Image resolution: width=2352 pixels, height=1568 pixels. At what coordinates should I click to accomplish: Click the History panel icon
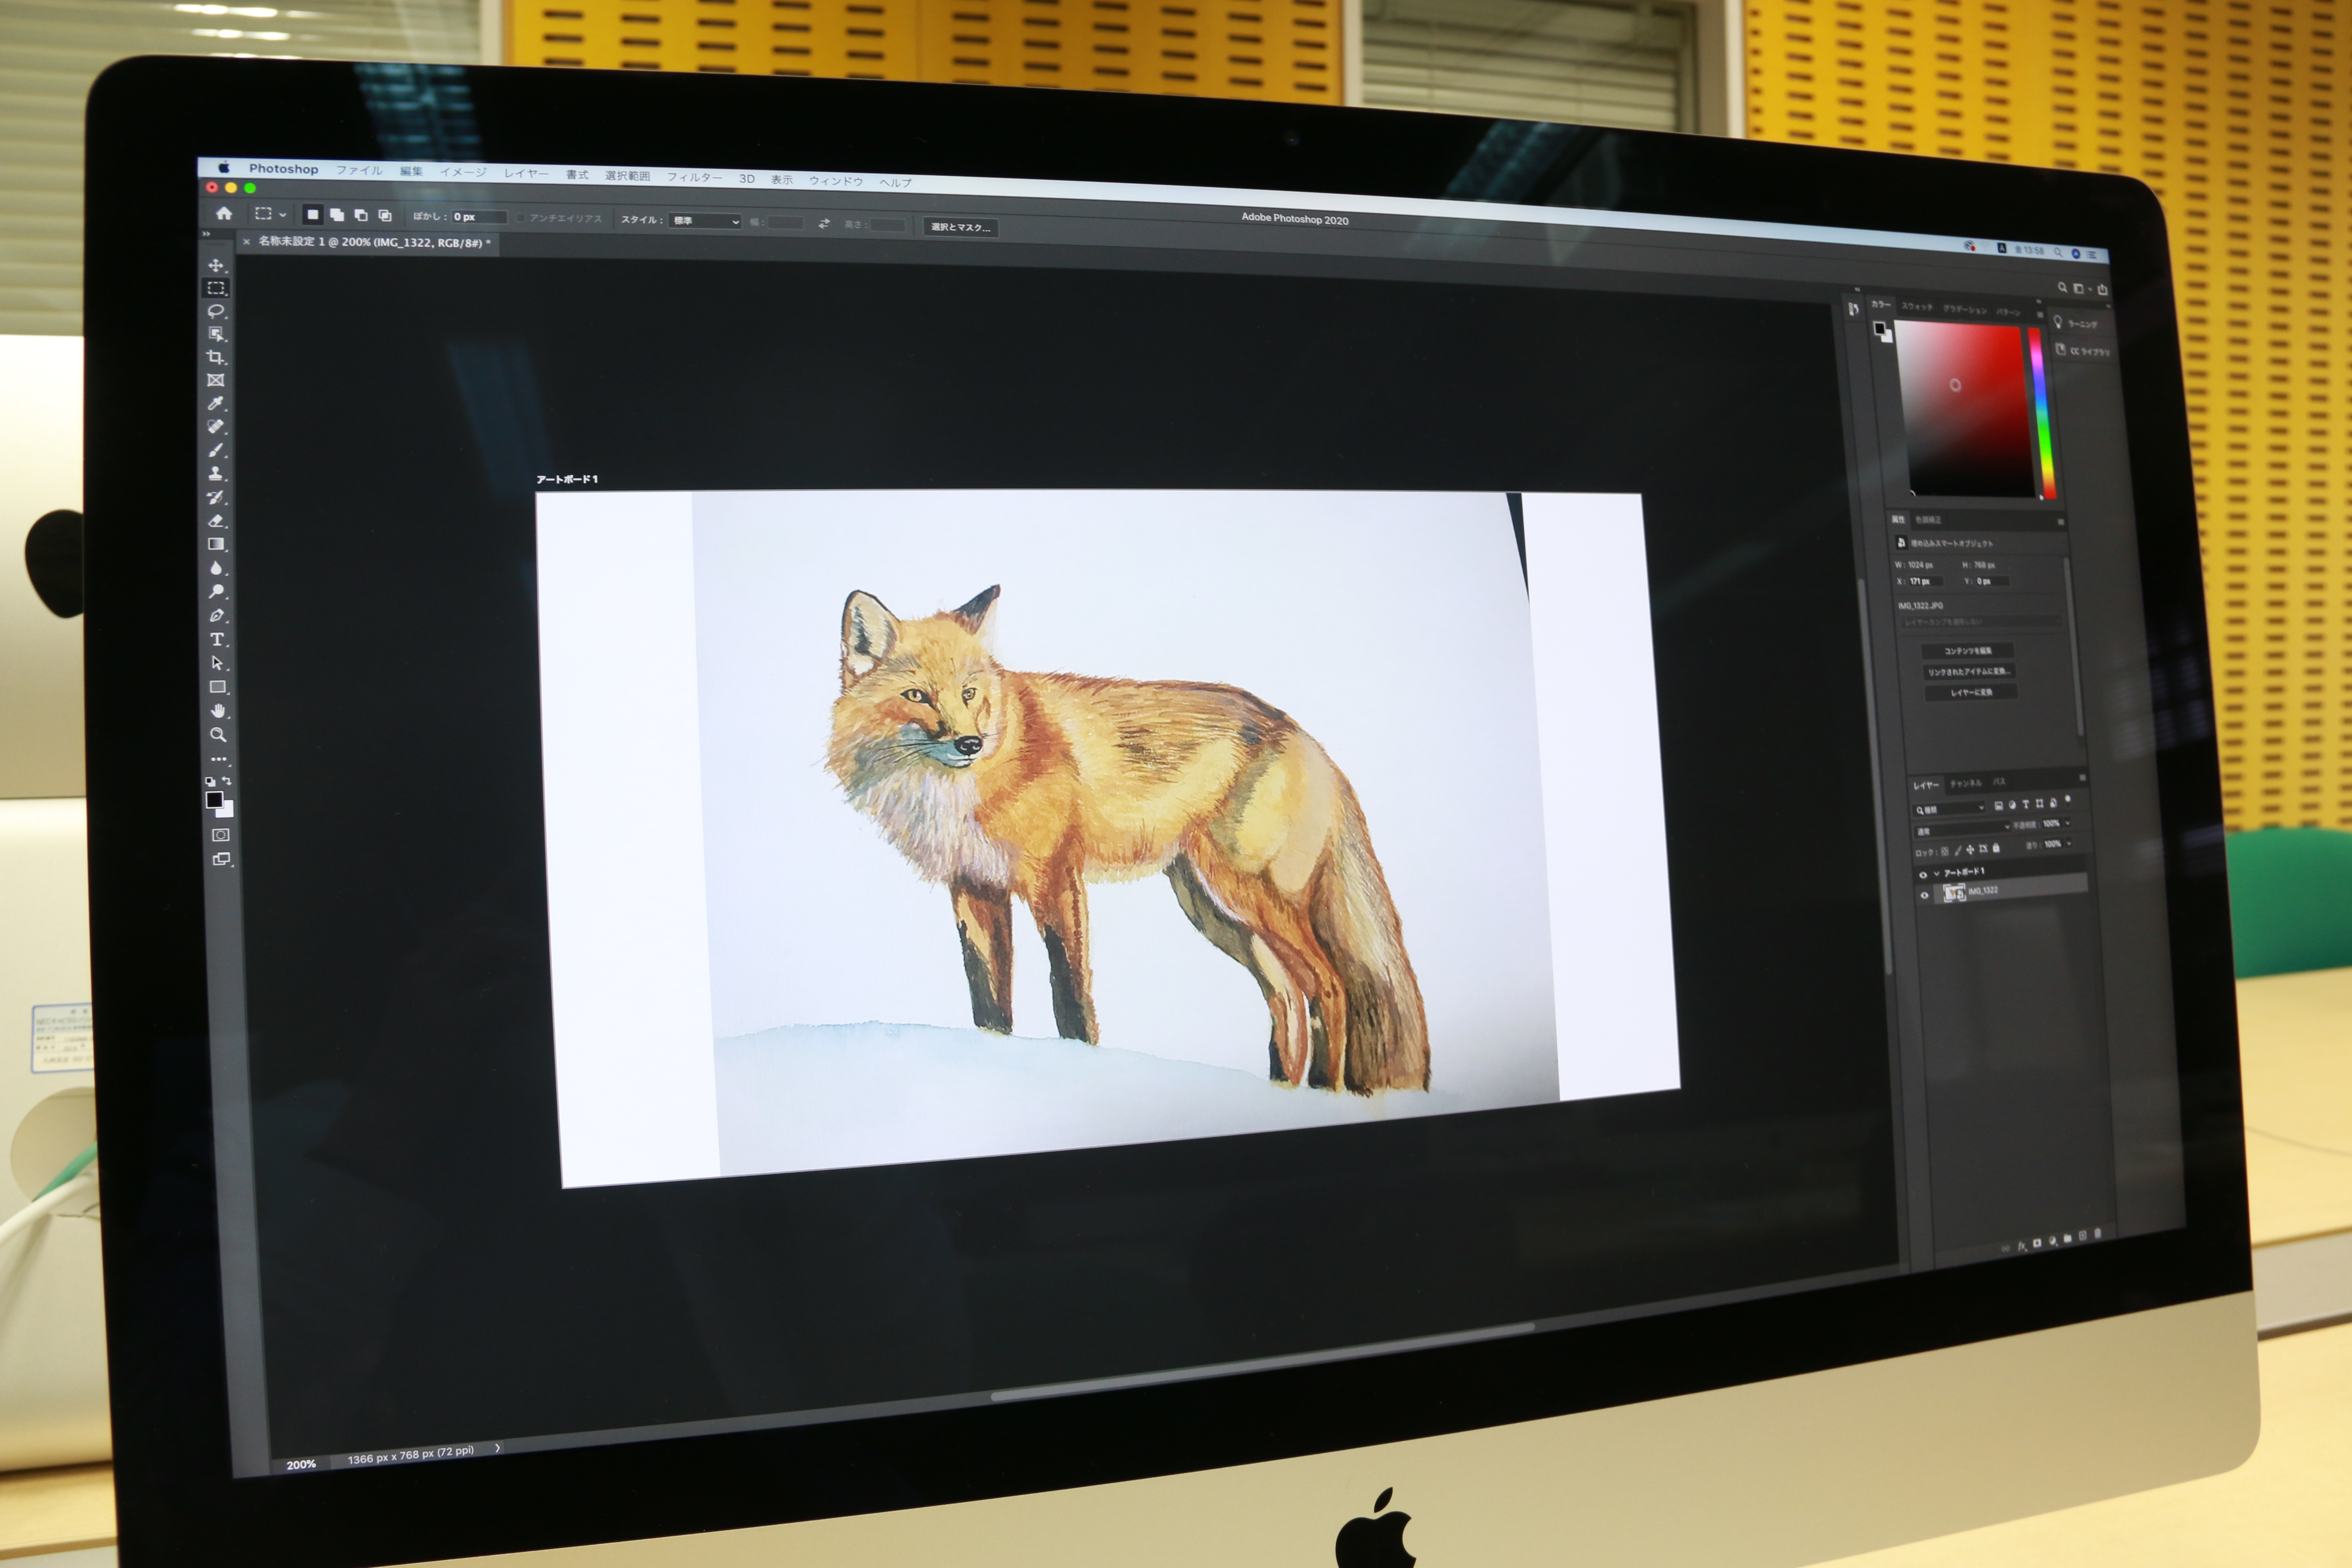(x=1854, y=309)
